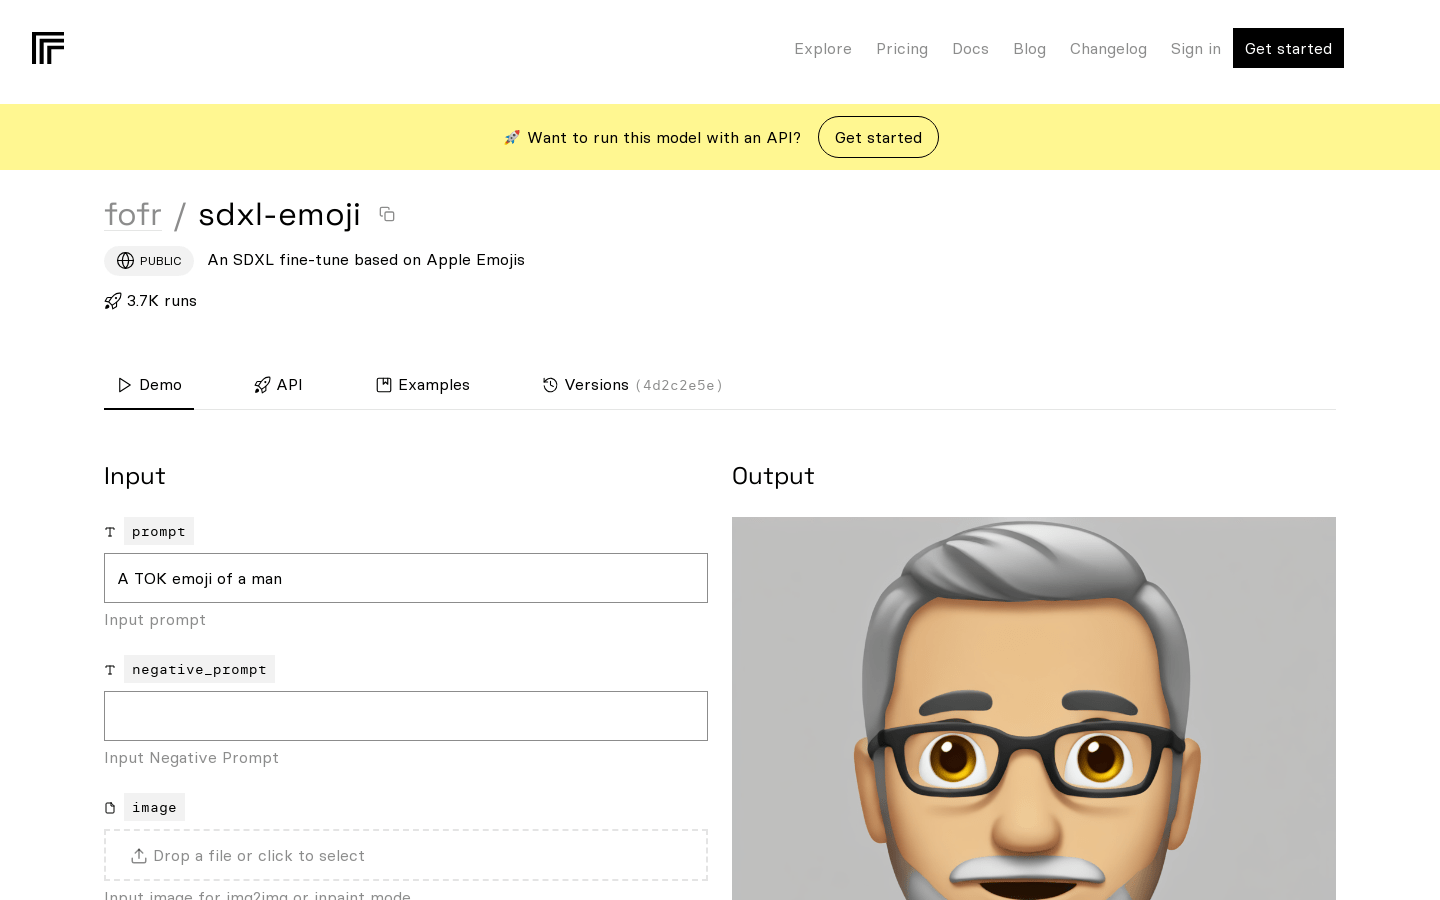Open the API tab
Screen dimensions: 1440x900
click(278, 385)
